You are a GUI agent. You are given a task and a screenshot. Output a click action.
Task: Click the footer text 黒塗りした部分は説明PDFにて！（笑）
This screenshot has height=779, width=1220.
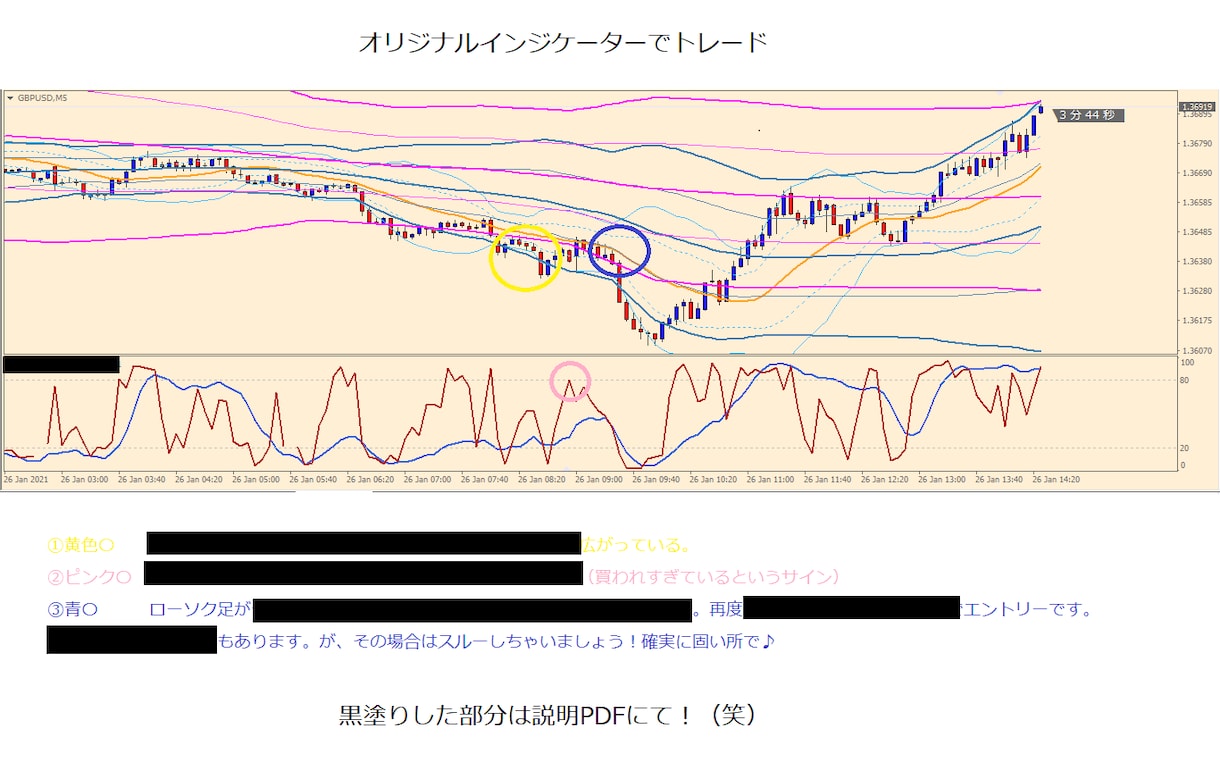tap(547, 716)
